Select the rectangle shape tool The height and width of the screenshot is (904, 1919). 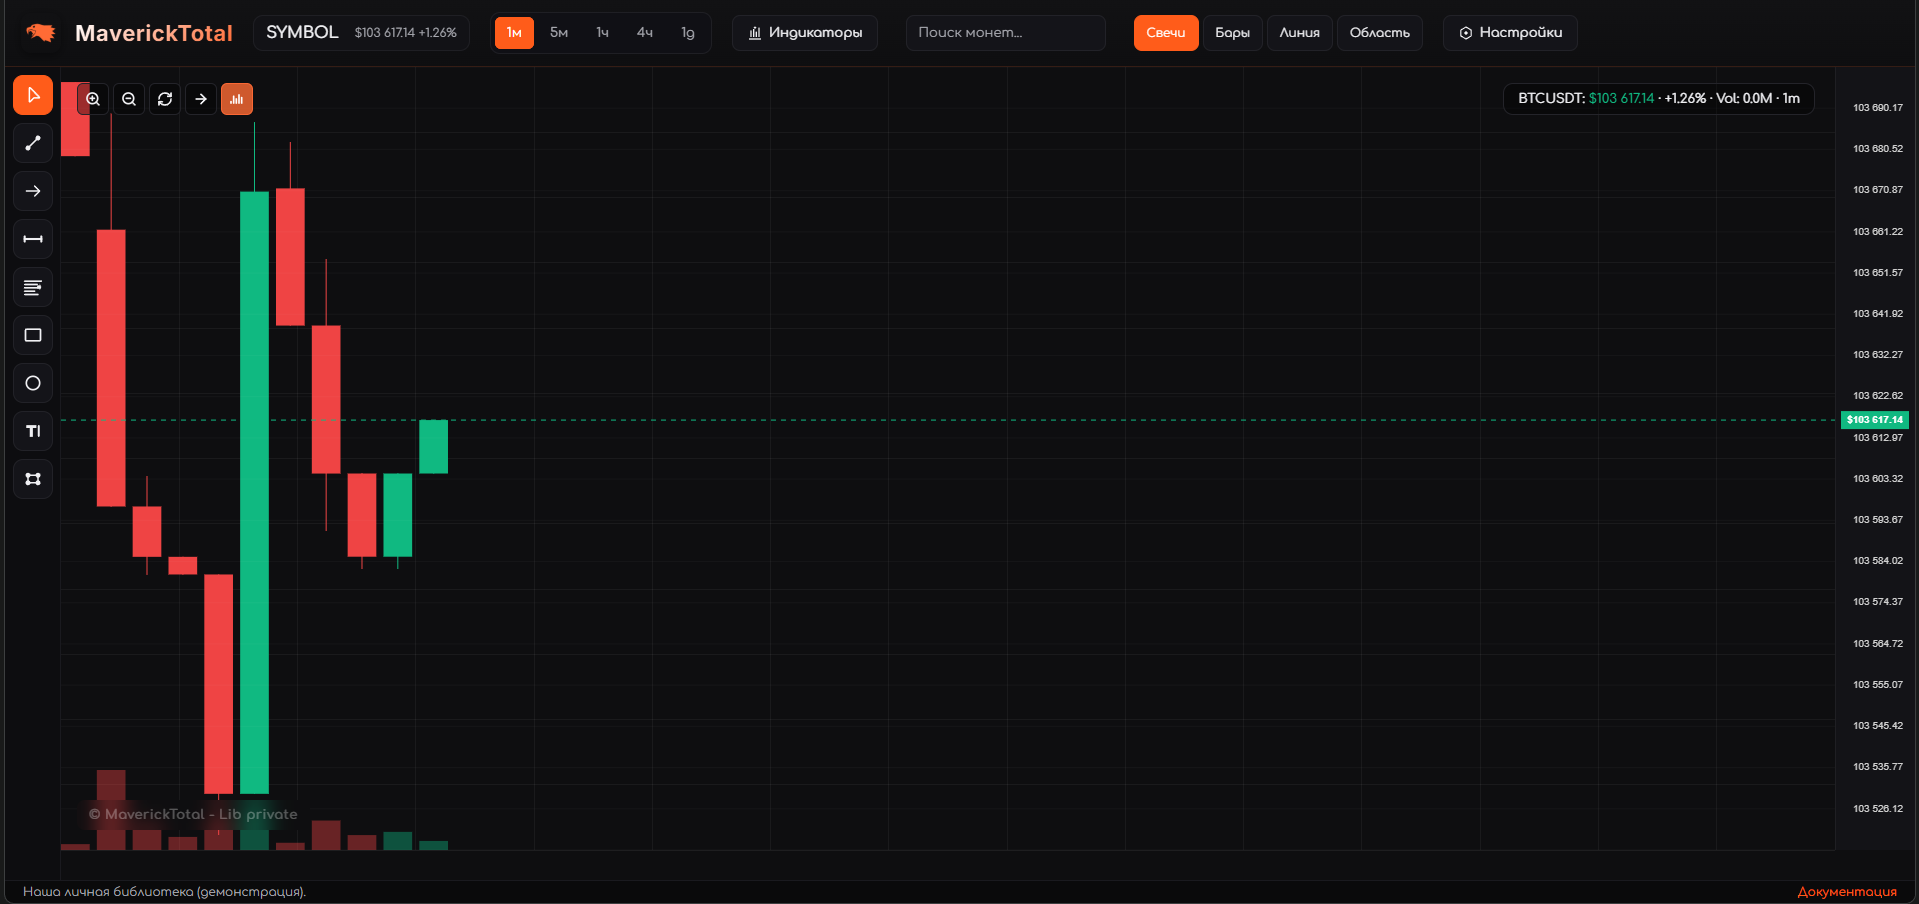(33, 336)
